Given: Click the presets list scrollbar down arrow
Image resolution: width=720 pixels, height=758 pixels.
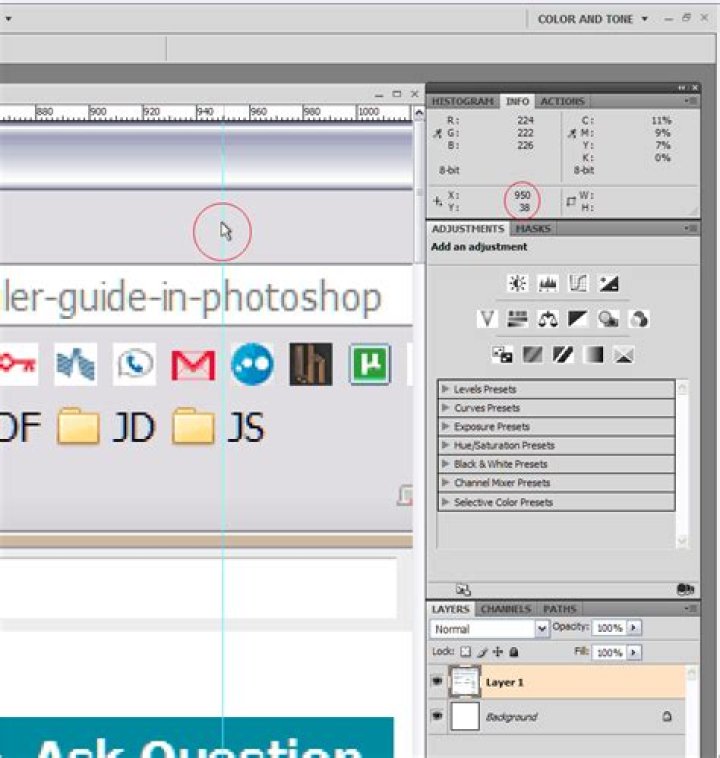Looking at the screenshot, I should [x=682, y=541].
